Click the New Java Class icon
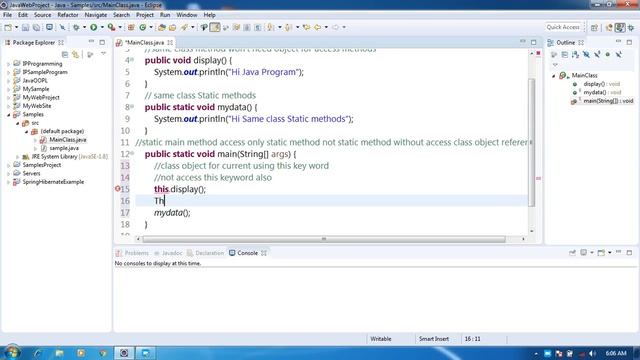 (x=142, y=27)
